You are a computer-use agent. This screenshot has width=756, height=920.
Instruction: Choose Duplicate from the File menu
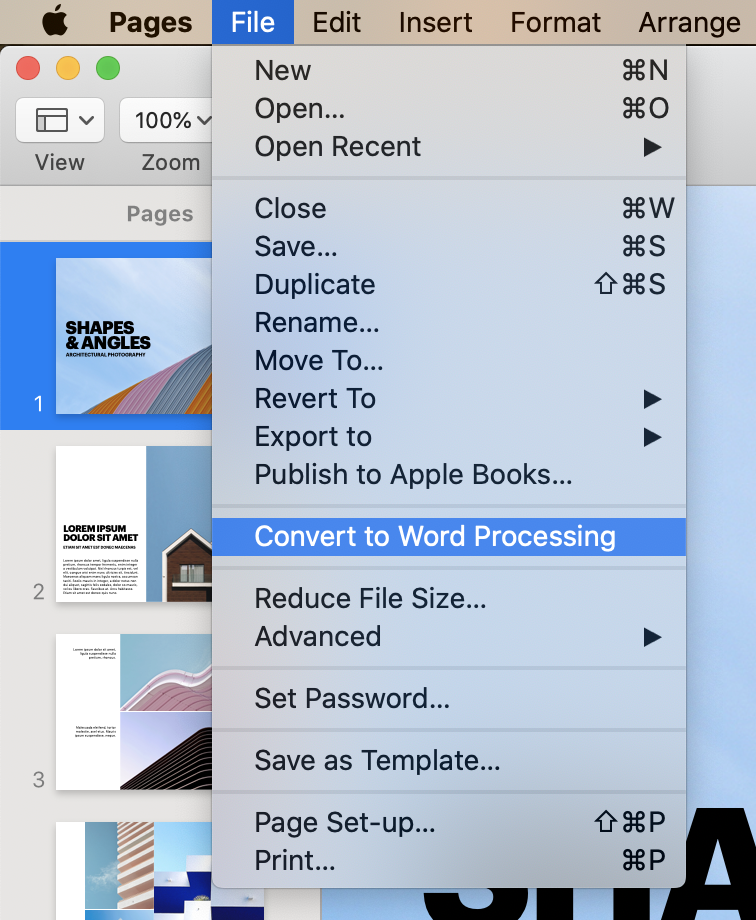point(449,285)
